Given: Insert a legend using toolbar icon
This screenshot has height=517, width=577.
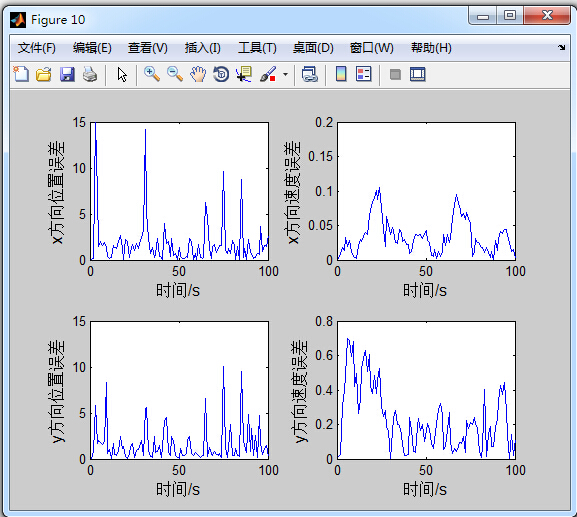Looking at the screenshot, I should pos(364,74).
